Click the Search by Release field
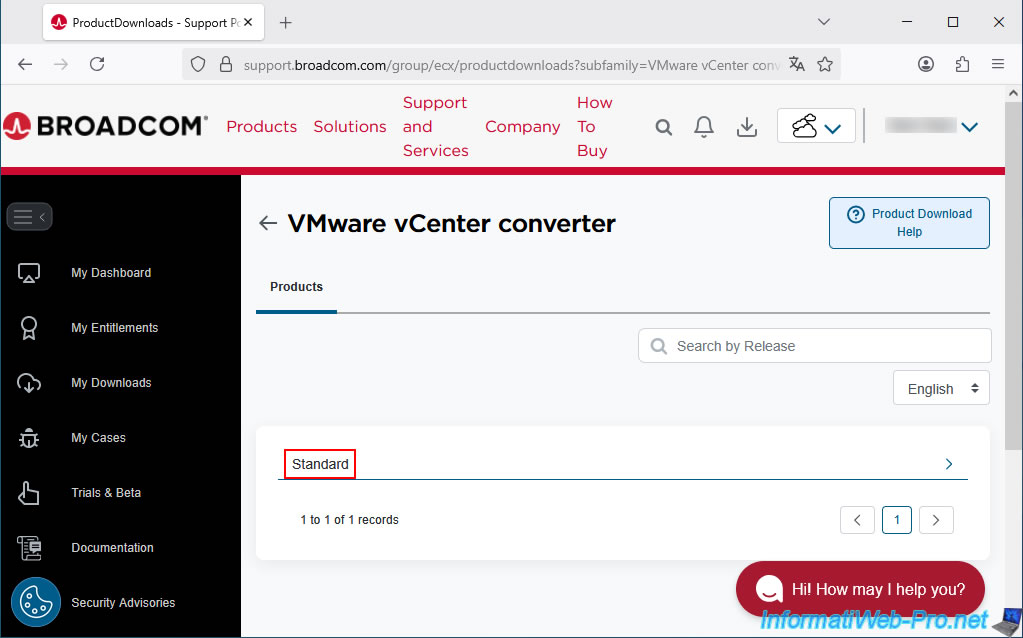Screen dimensions: 1023x638 [x=815, y=346]
